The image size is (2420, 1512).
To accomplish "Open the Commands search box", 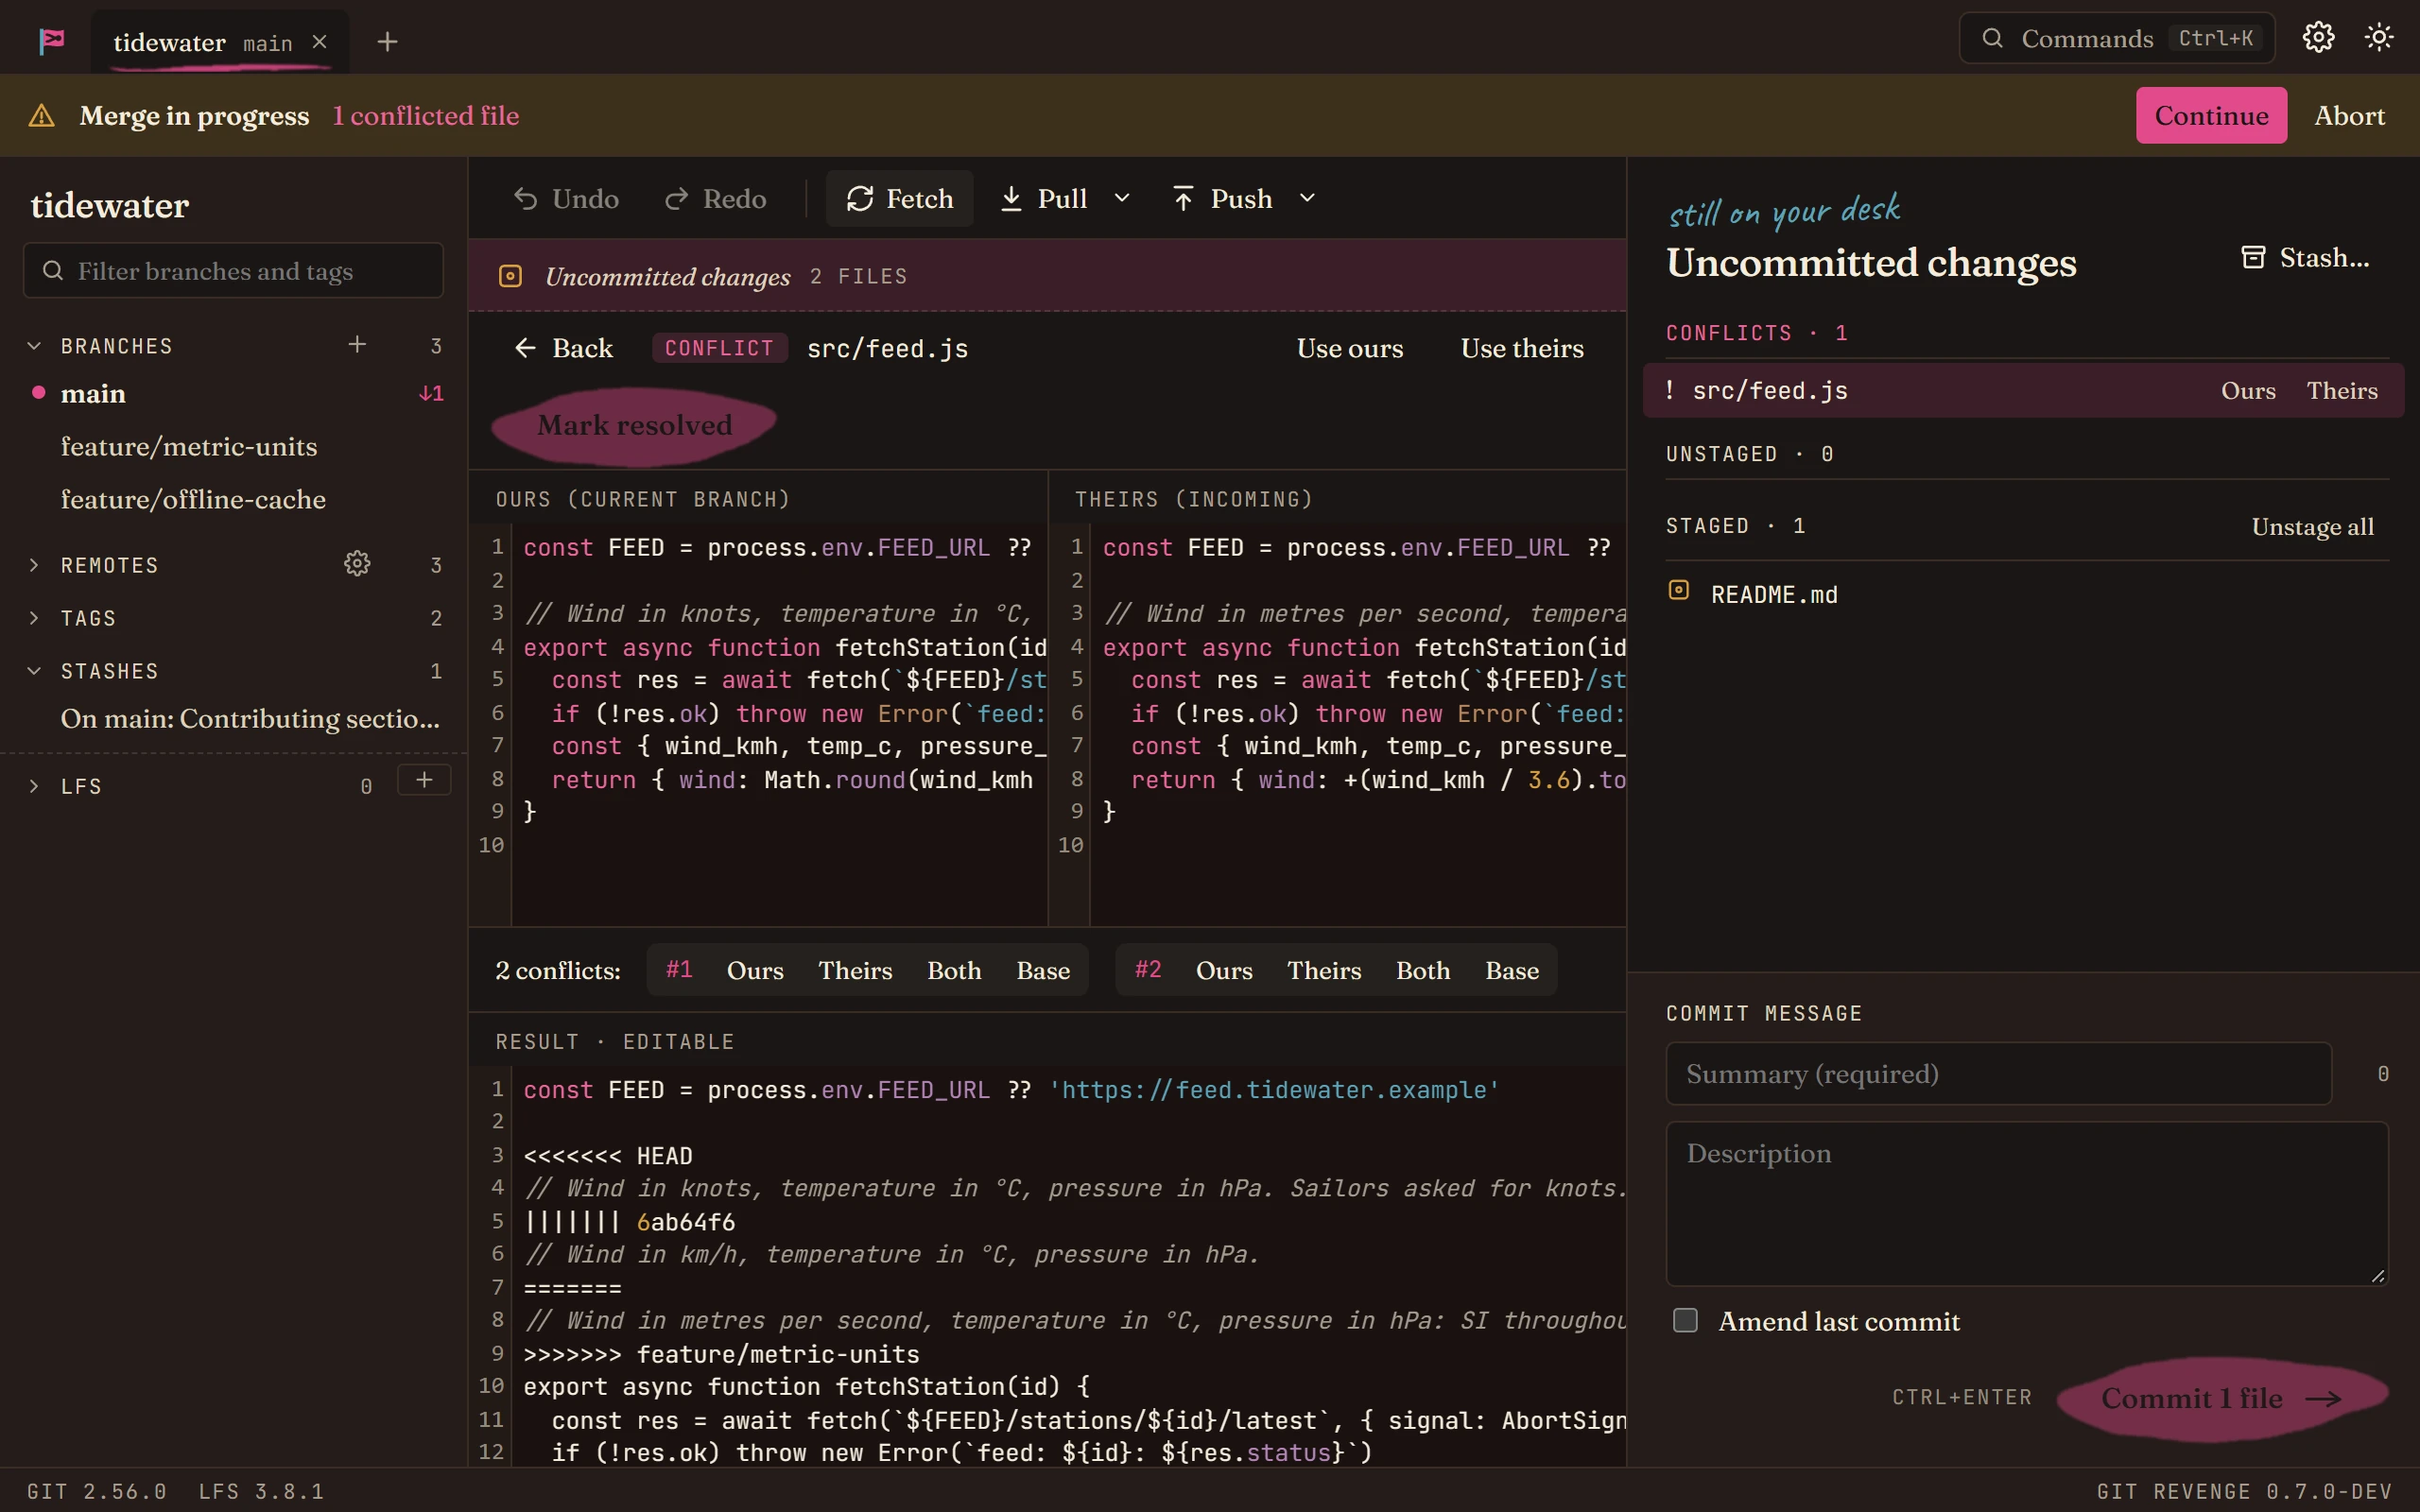I will tap(2116, 38).
